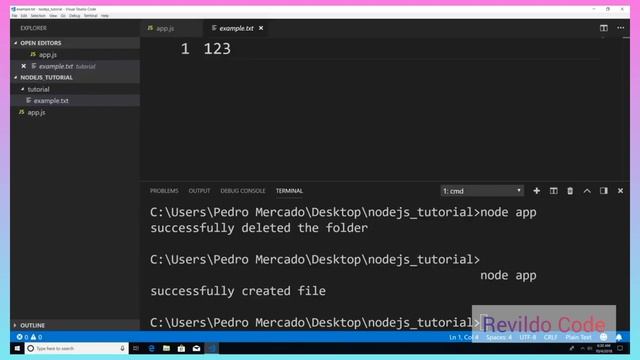Collapse the NODEJS_TUTORIAL folder section
This screenshot has width=640, height=360.
point(46,78)
